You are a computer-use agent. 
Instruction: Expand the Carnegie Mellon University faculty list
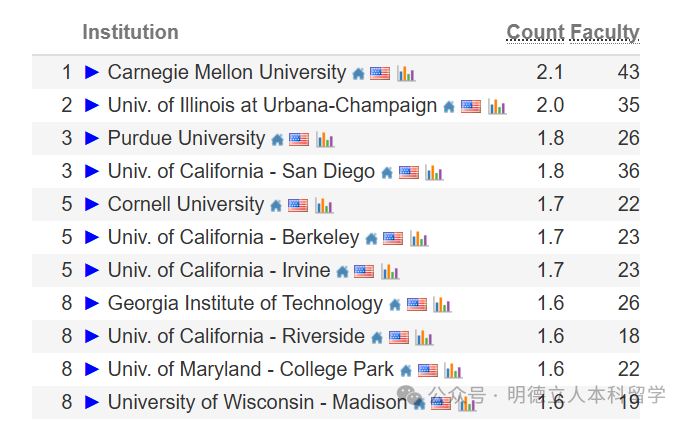(x=92, y=72)
